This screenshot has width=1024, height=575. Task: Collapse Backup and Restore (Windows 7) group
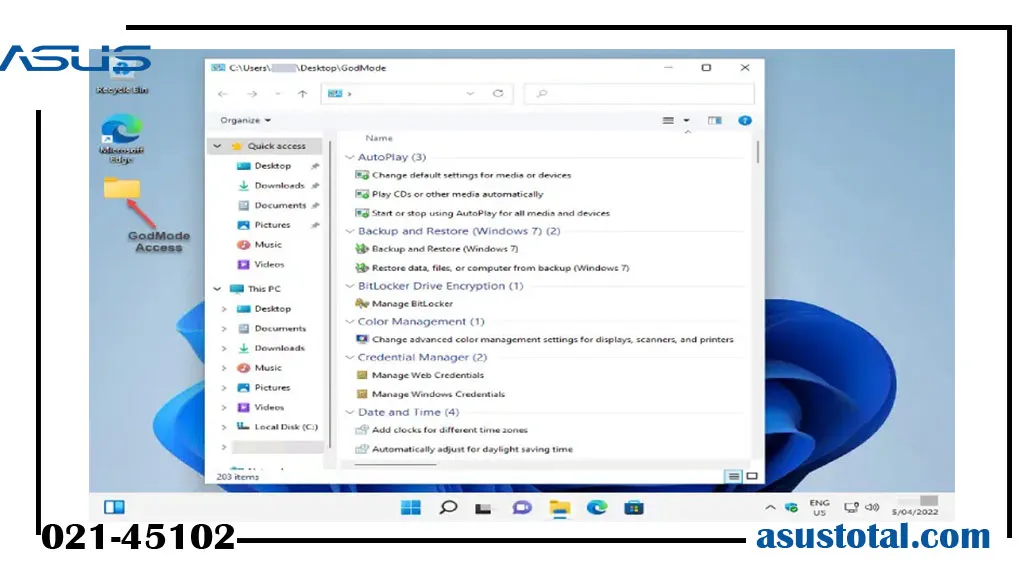click(350, 231)
